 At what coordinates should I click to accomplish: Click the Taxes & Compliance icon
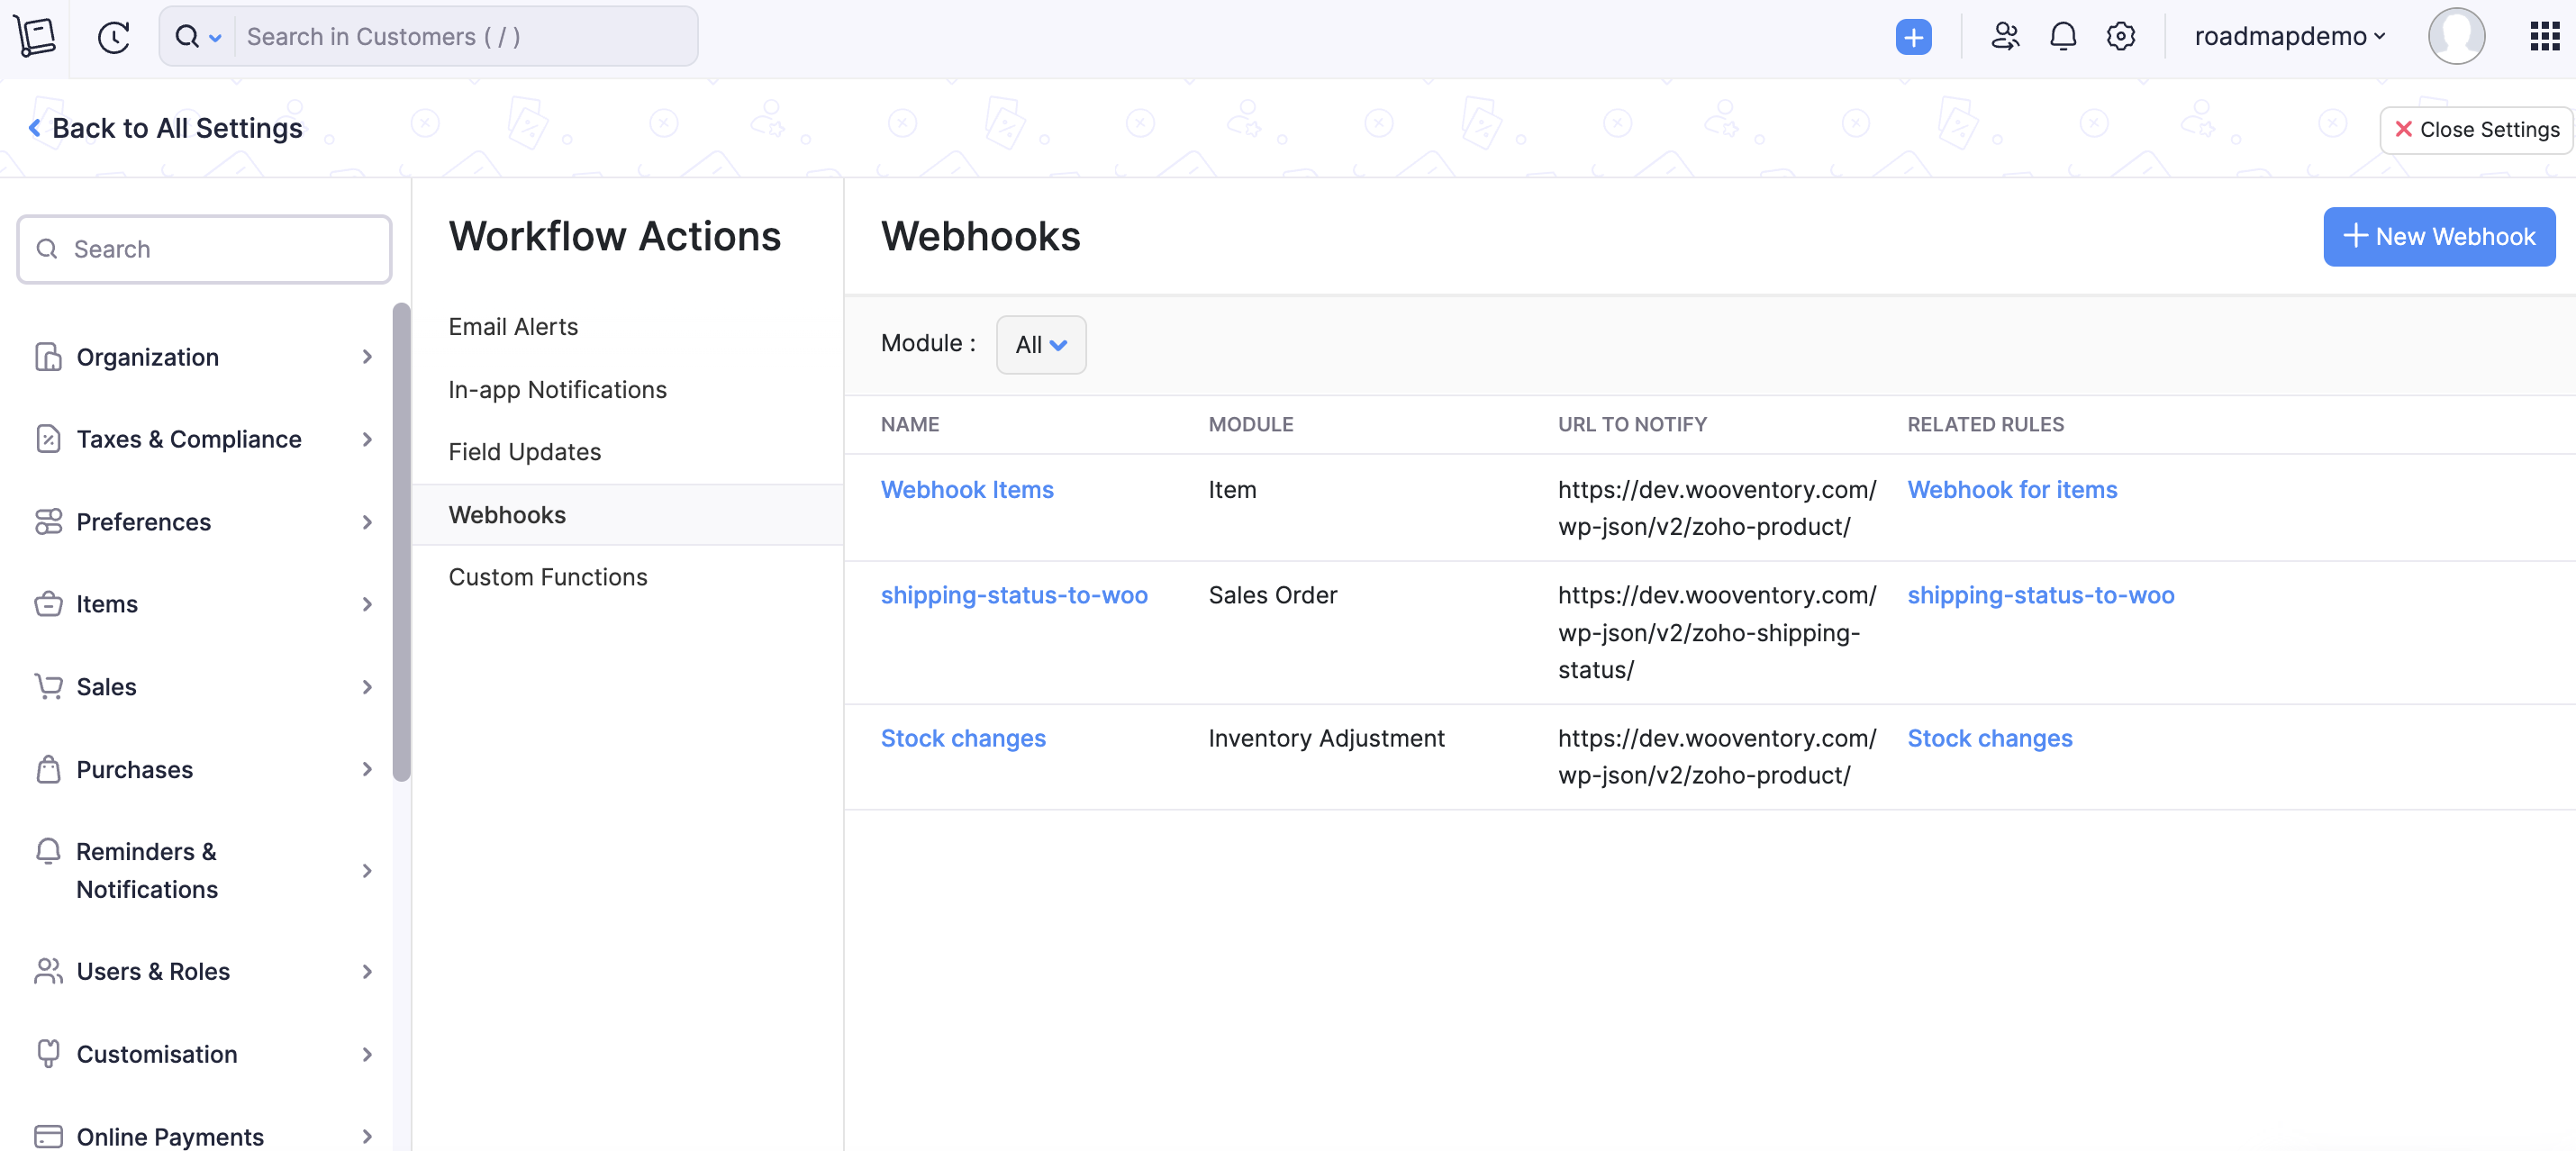pos(48,439)
